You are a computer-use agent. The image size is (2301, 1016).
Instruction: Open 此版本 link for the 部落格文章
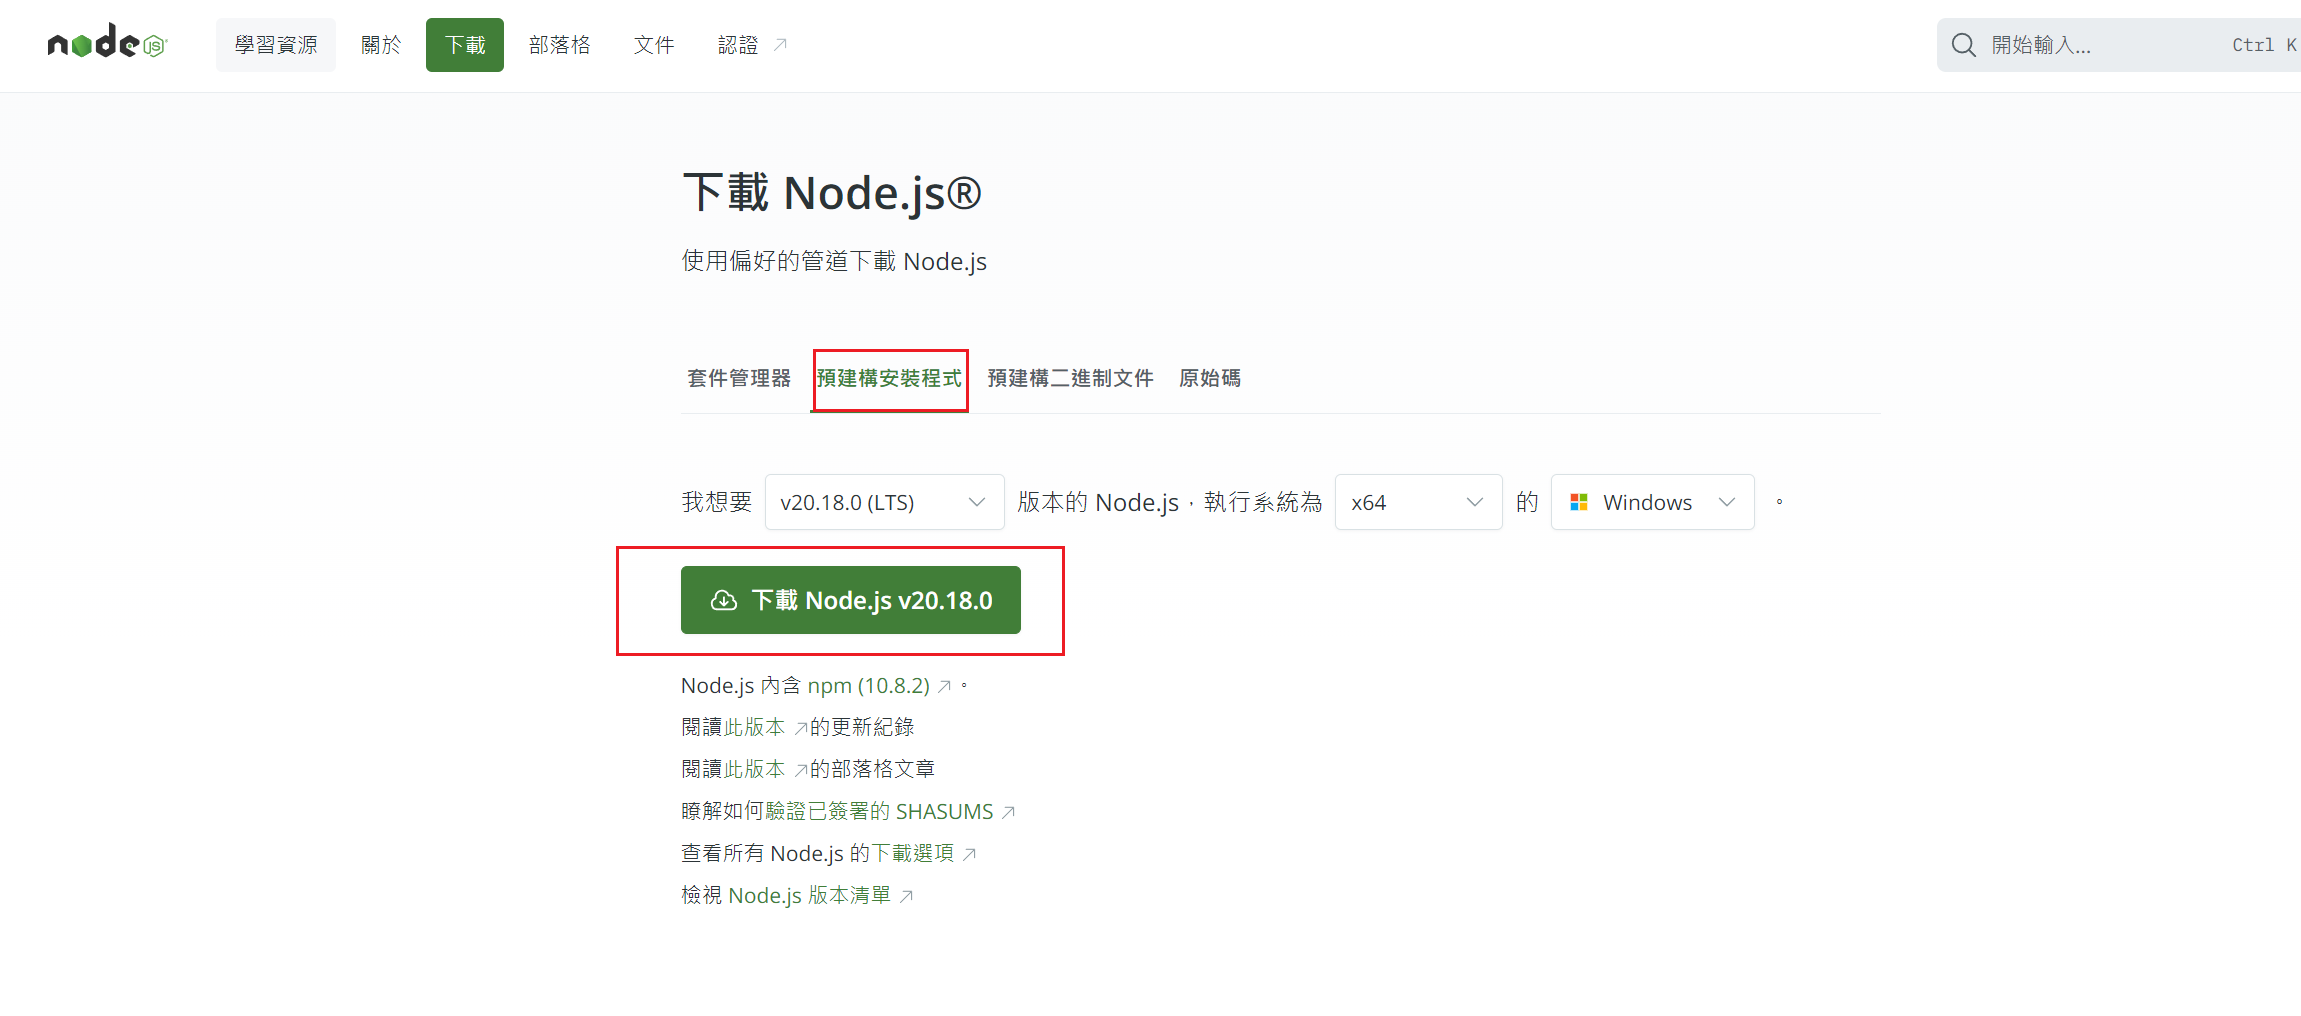coord(755,770)
